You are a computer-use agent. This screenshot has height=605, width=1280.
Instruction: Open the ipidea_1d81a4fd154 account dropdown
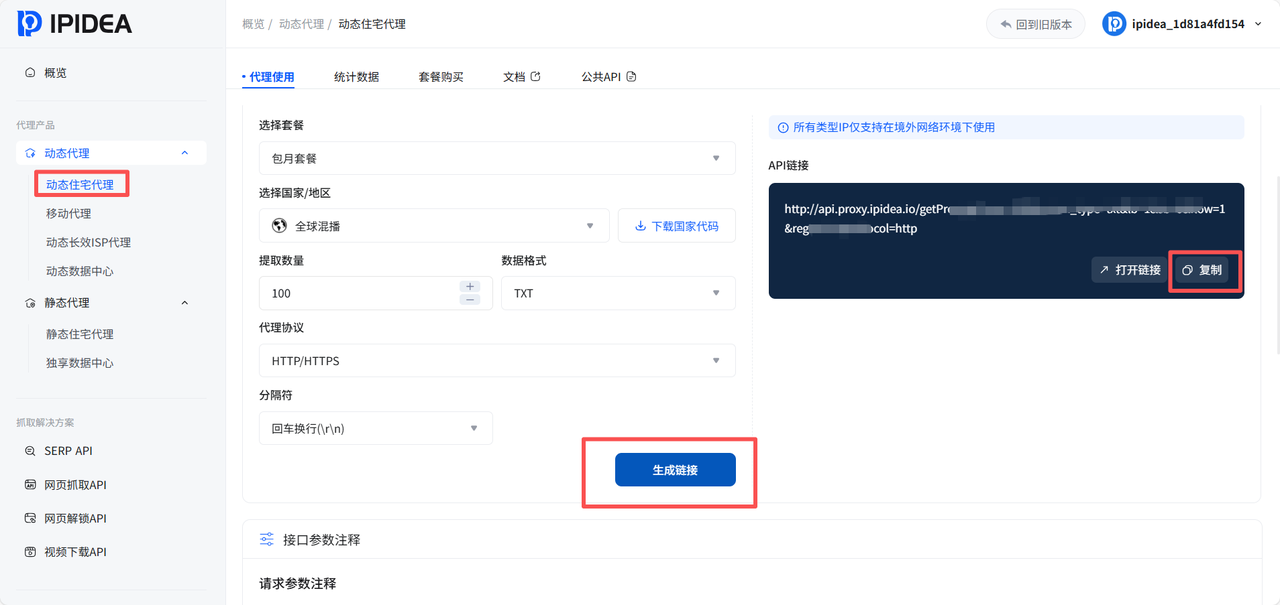[1182, 24]
